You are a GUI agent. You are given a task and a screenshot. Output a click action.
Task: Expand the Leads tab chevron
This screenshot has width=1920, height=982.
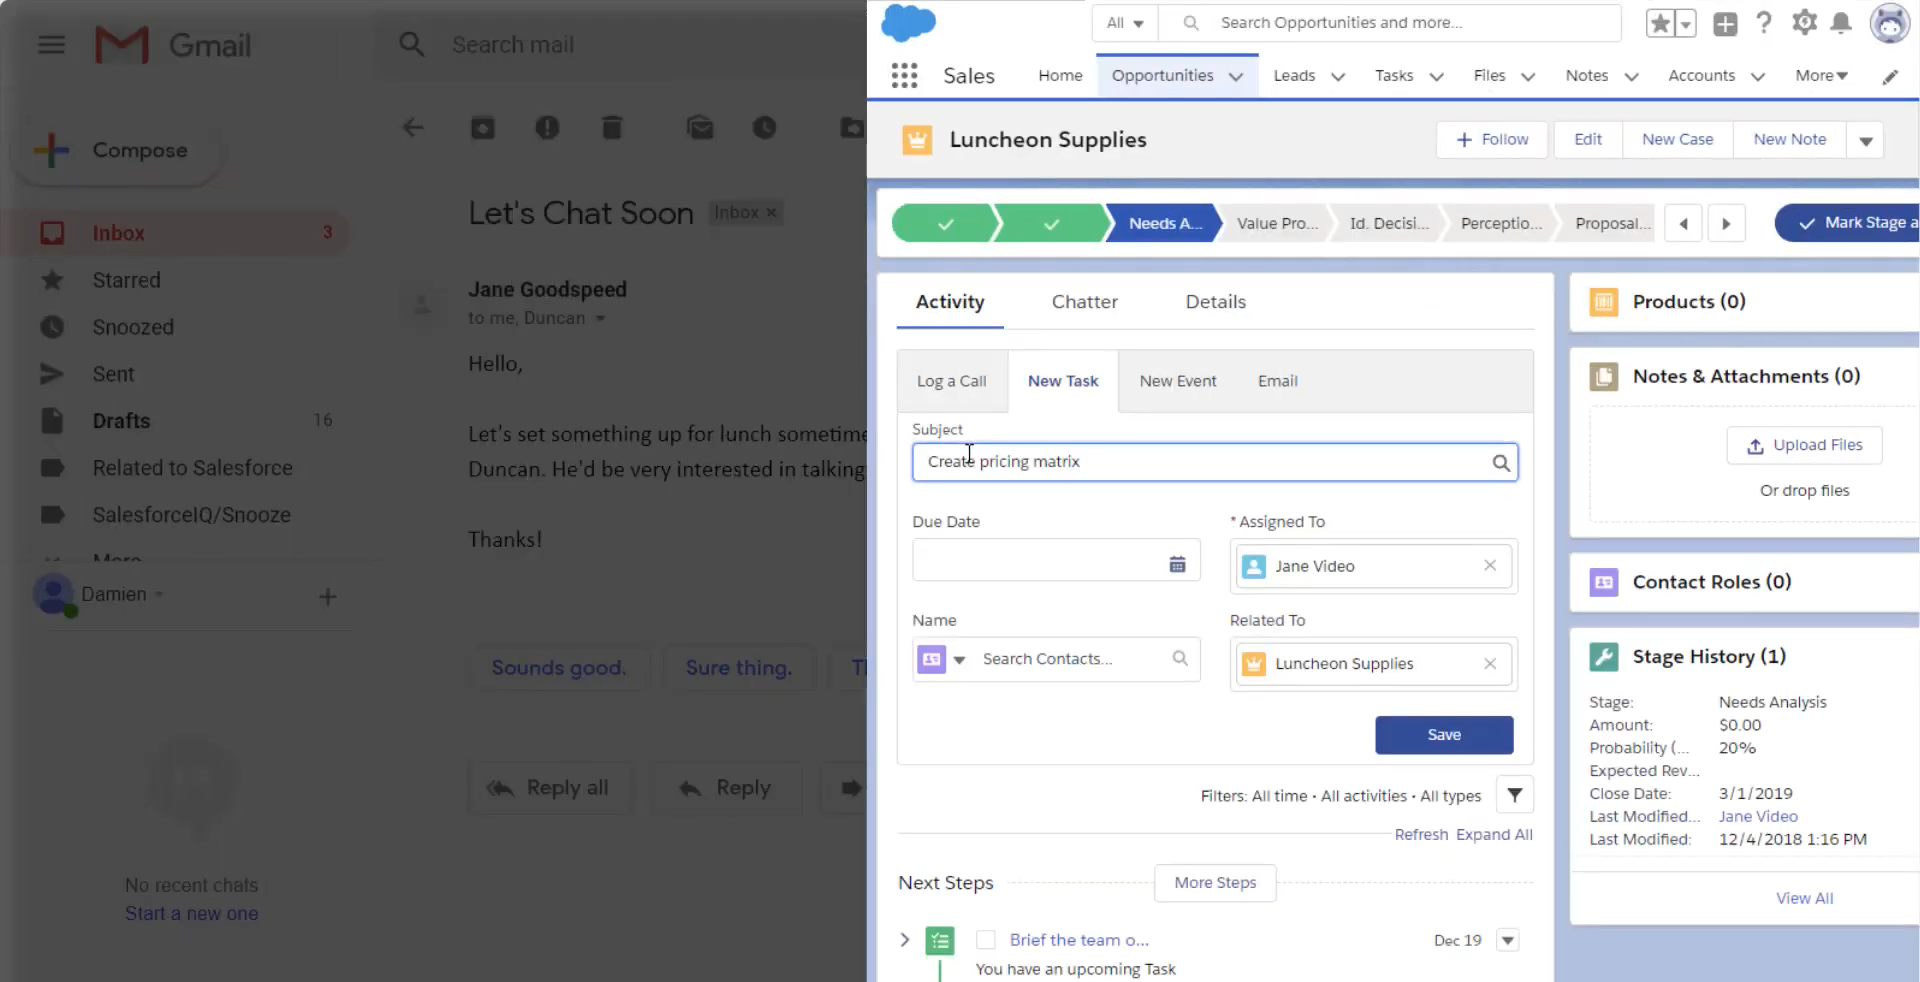1338,77
